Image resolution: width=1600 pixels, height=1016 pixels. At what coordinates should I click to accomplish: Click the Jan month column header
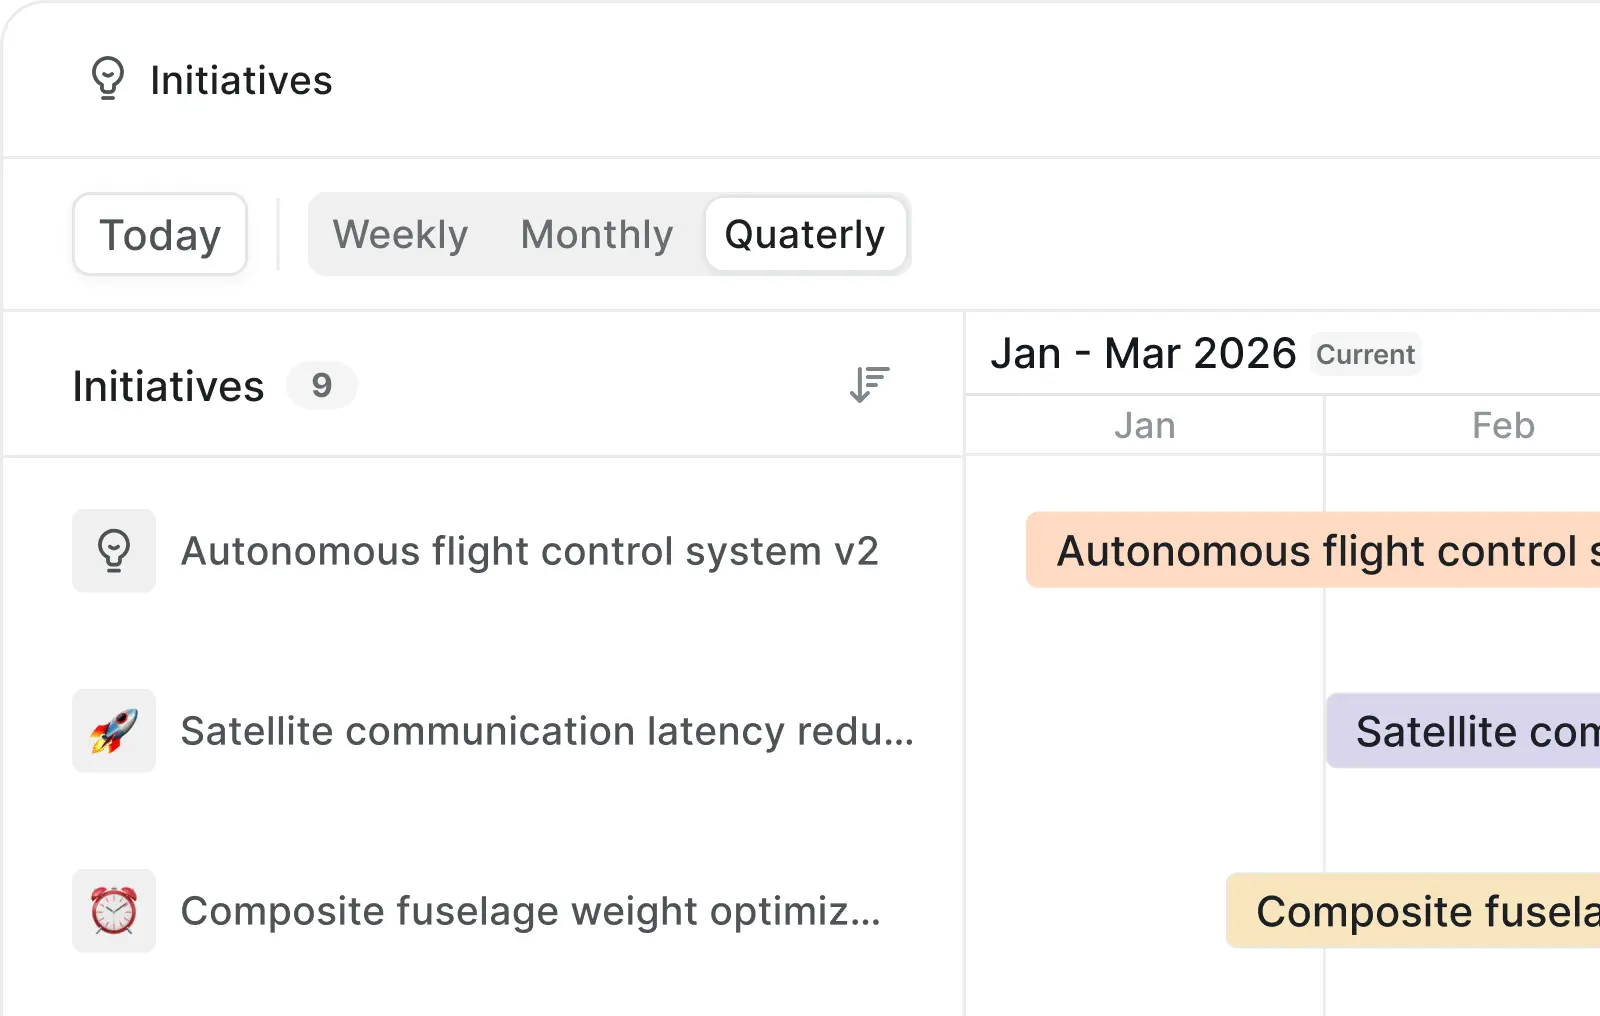(1145, 426)
